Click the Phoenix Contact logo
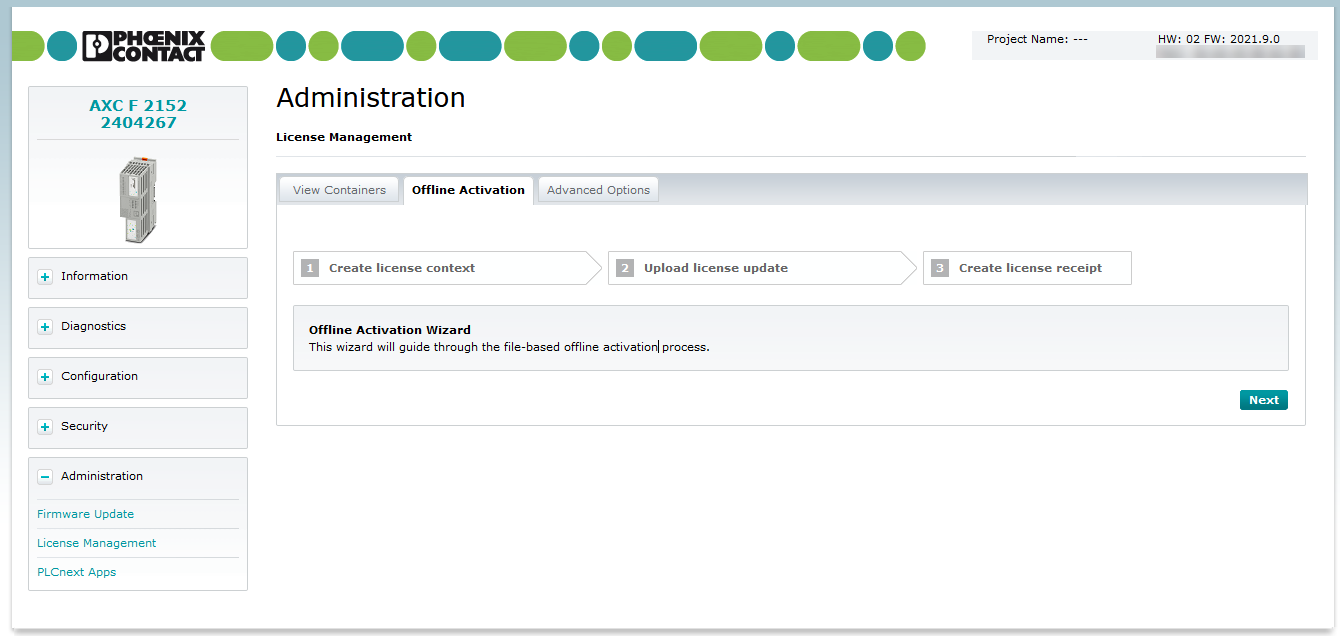Image resolution: width=1340 pixels, height=637 pixels. (143, 46)
